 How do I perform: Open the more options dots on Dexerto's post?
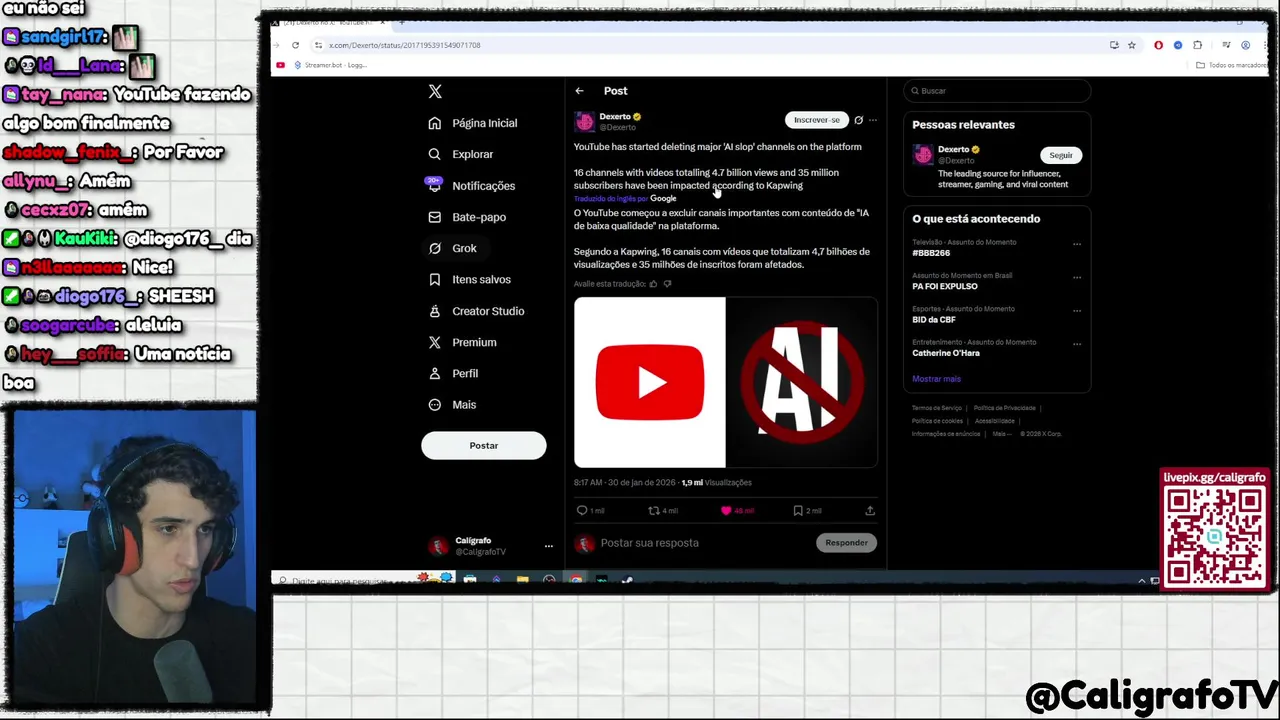tap(873, 120)
